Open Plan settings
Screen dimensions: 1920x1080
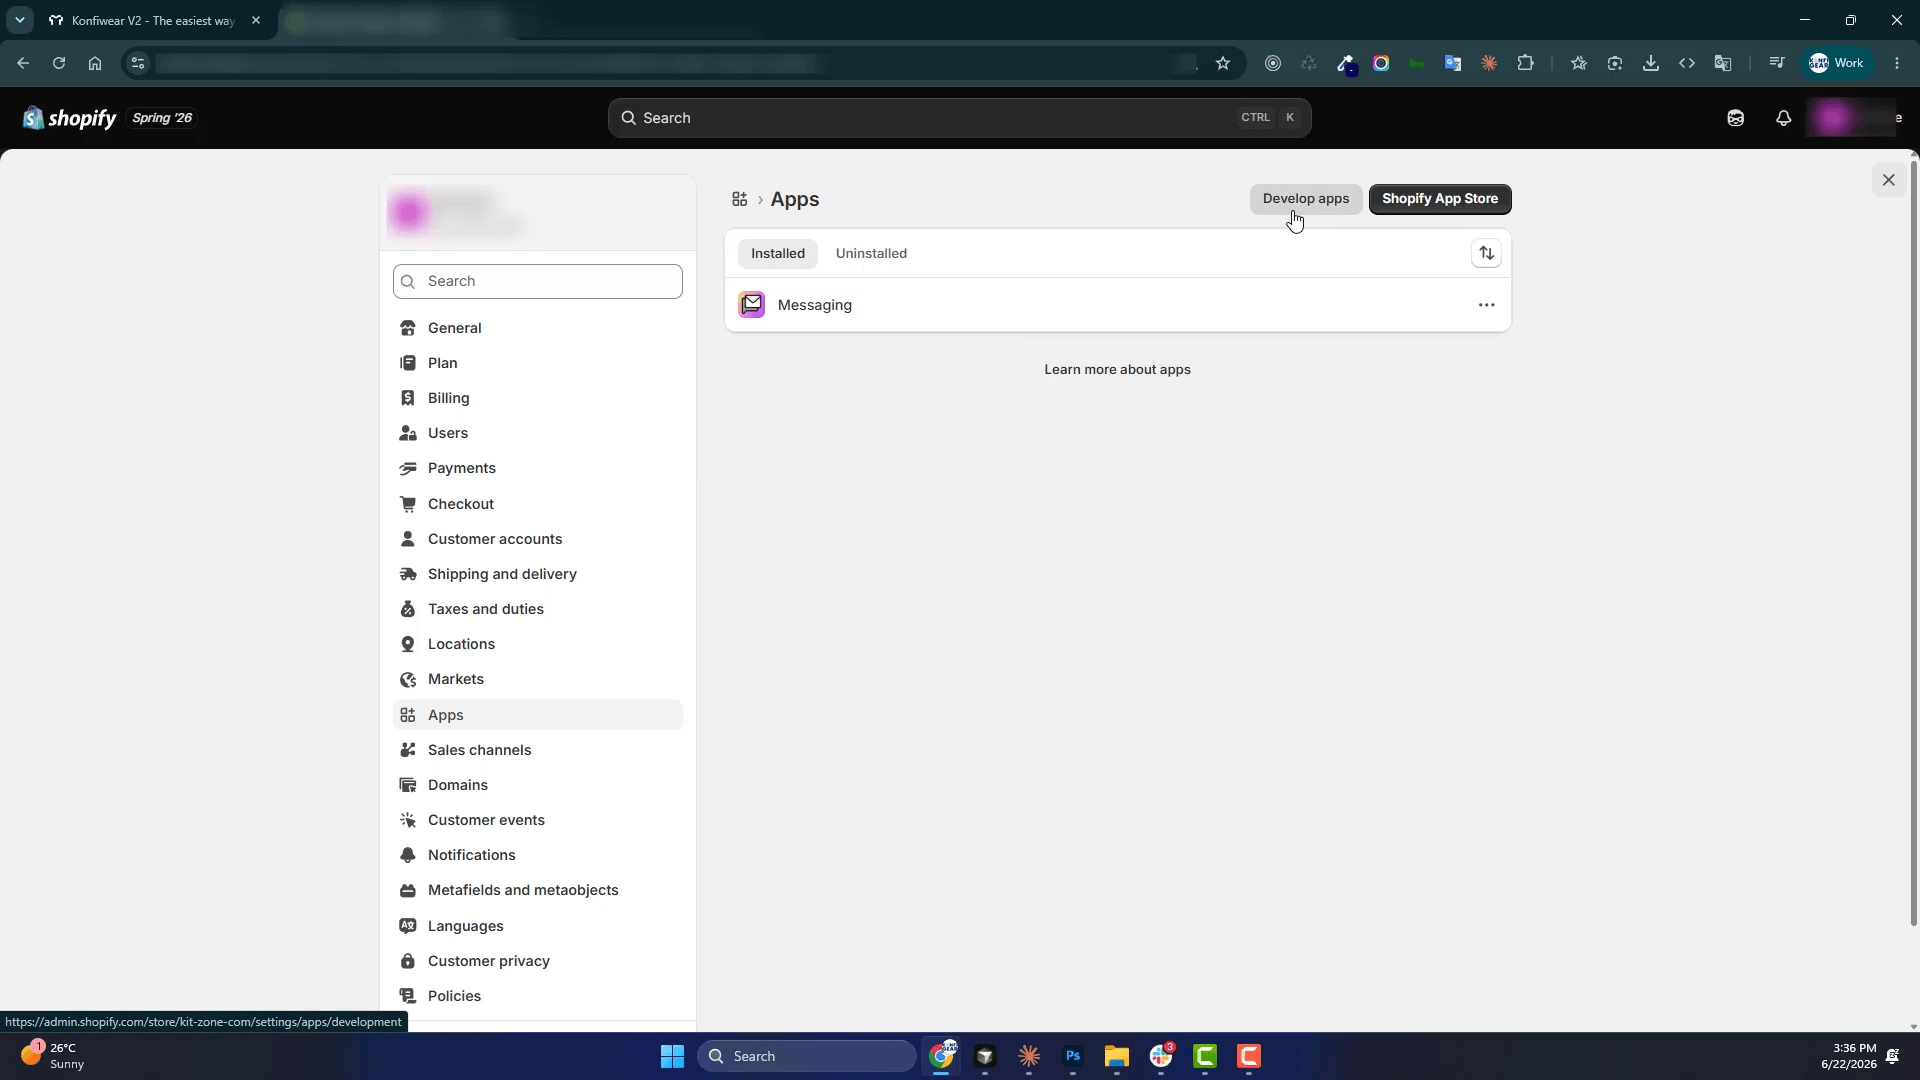pyautogui.click(x=538, y=363)
